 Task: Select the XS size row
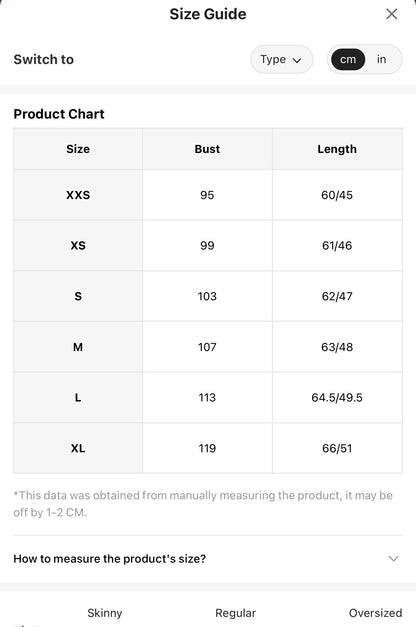click(x=208, y=245)
